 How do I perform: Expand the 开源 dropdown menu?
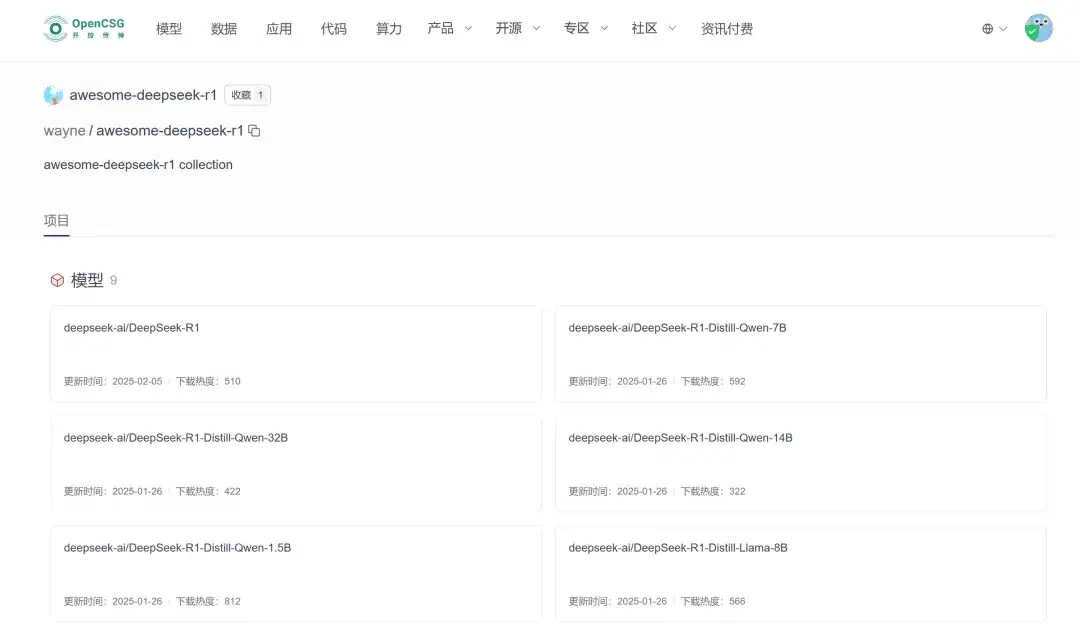pos(518,28)
